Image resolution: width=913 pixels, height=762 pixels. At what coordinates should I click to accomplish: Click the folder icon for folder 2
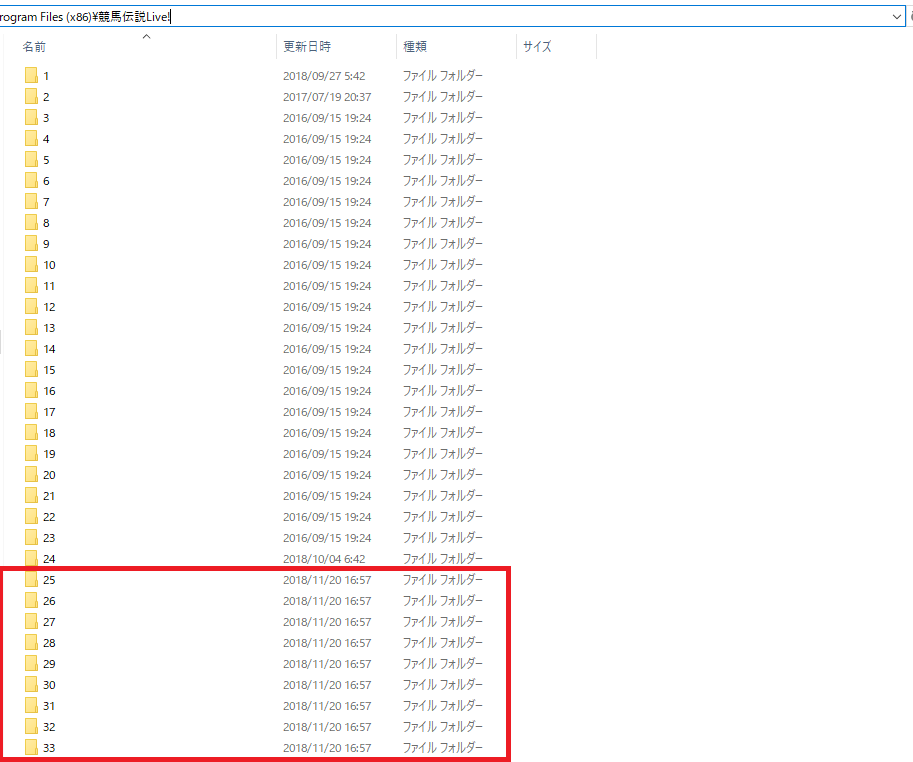(x=31, y=97)
